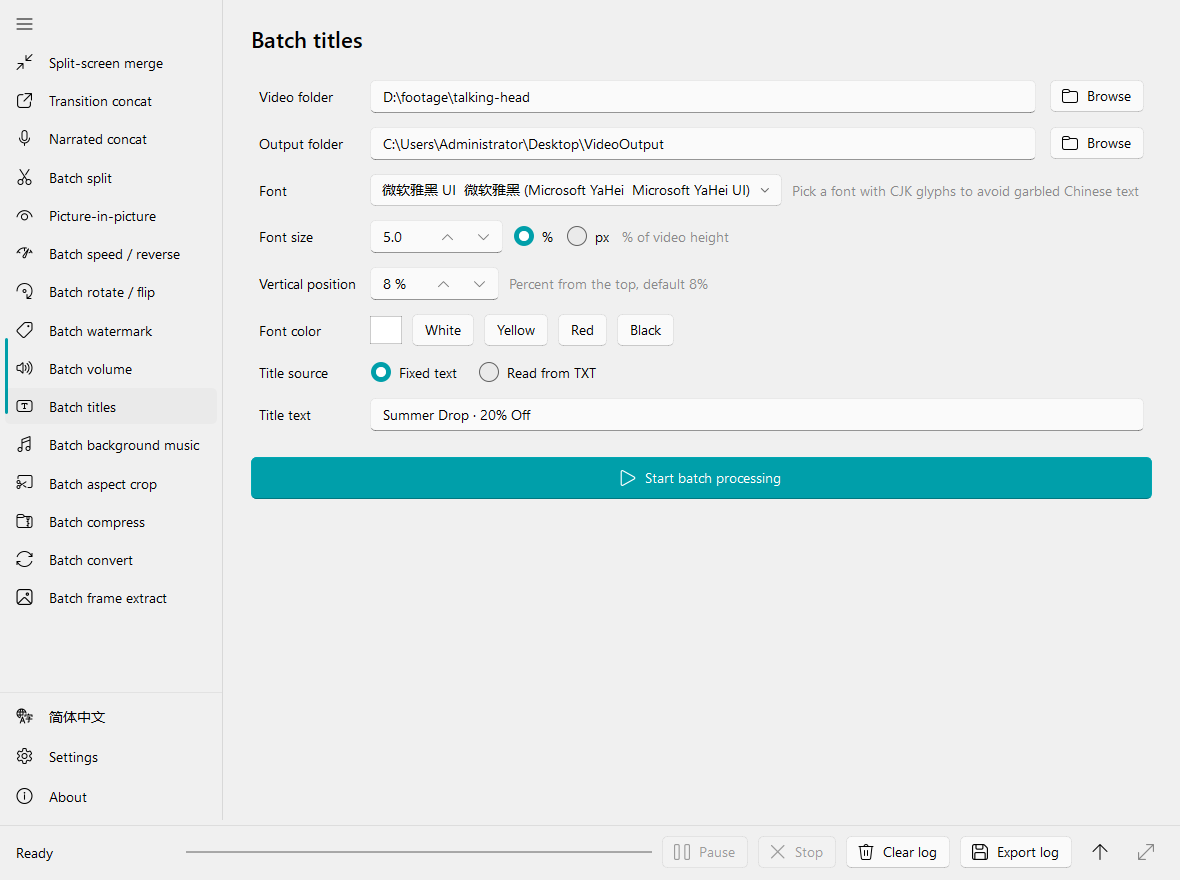Select Read from TXT title source

click(489, 373)
